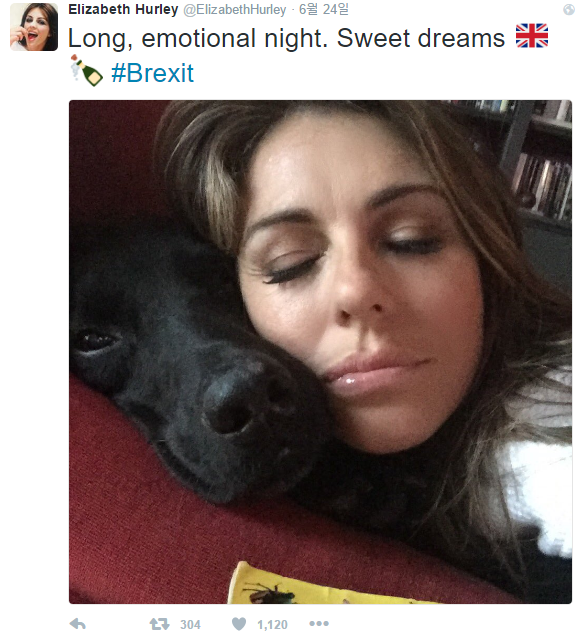The image size is (581, 636).
Task: Open Elizabeth Hurley's profile avatar
Action: click(x=34, y=27)
